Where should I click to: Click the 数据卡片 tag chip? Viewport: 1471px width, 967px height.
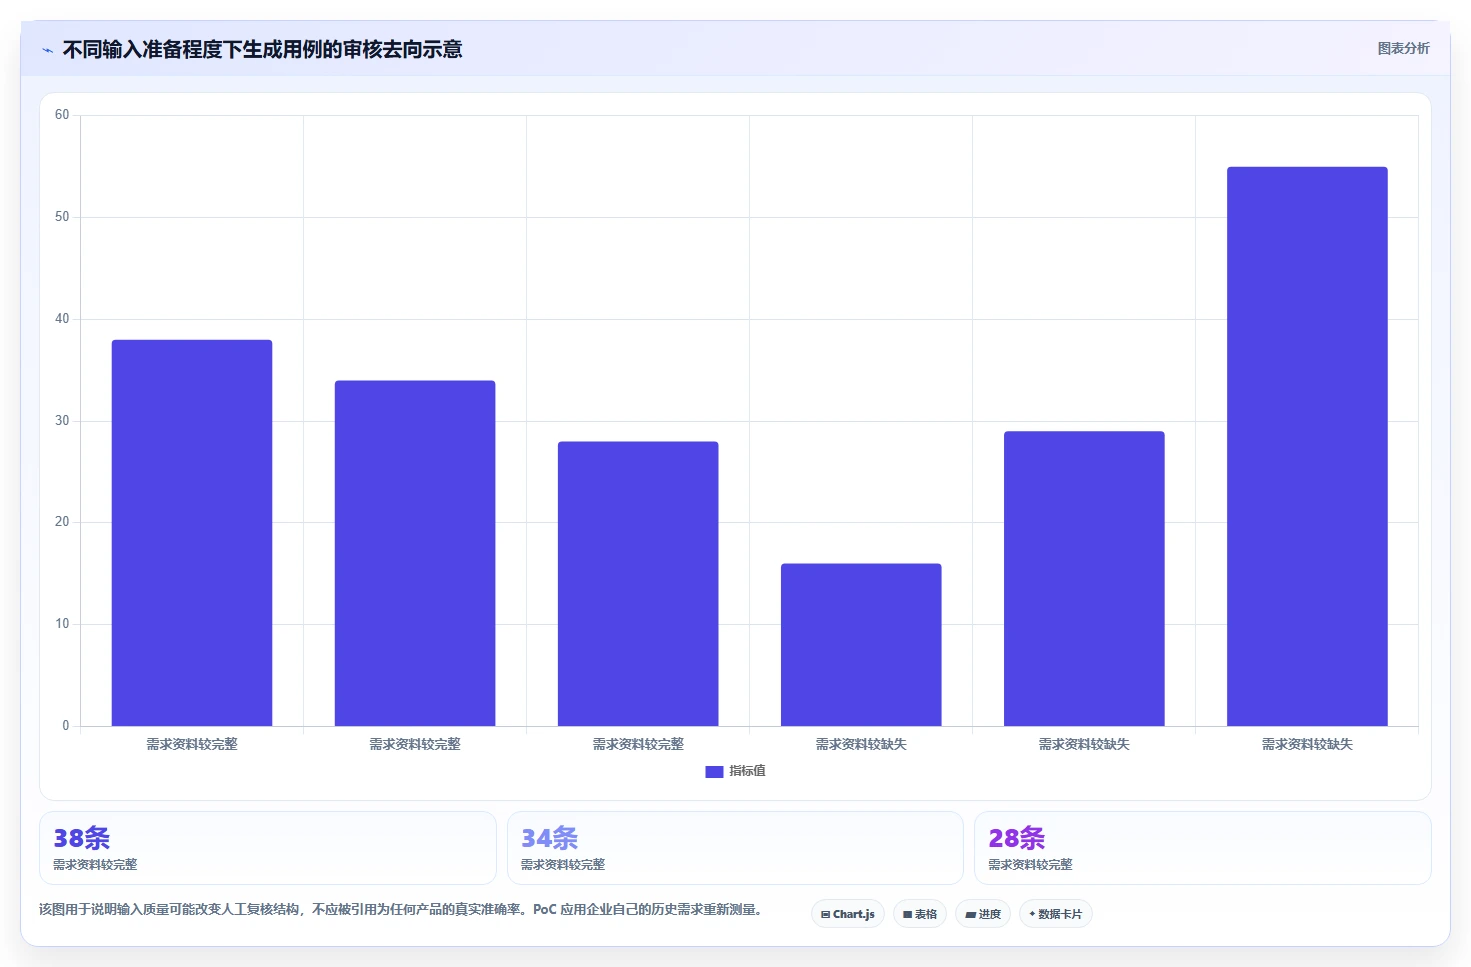(1056, 914)
